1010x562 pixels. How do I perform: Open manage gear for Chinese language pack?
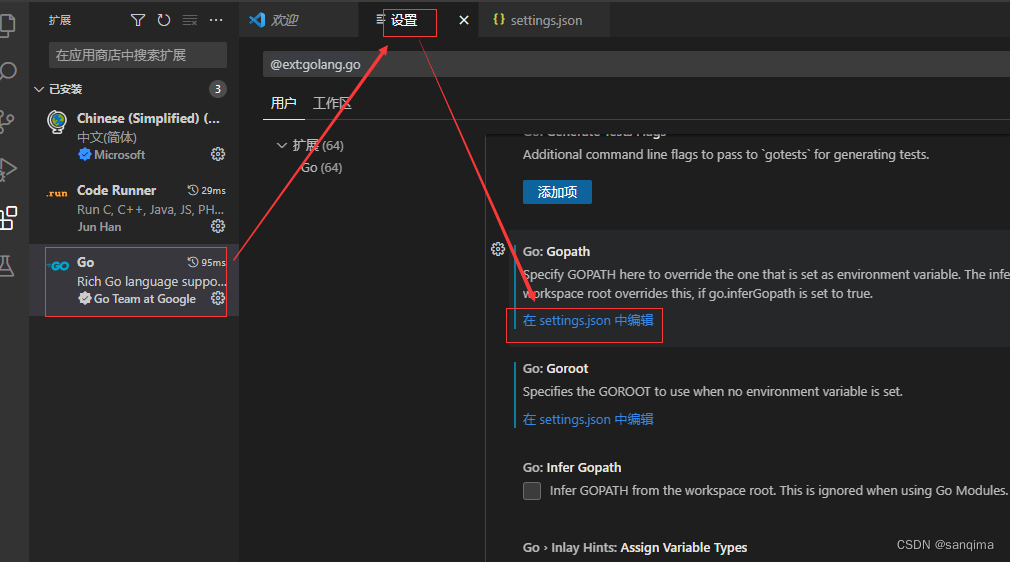pos(218,154)
